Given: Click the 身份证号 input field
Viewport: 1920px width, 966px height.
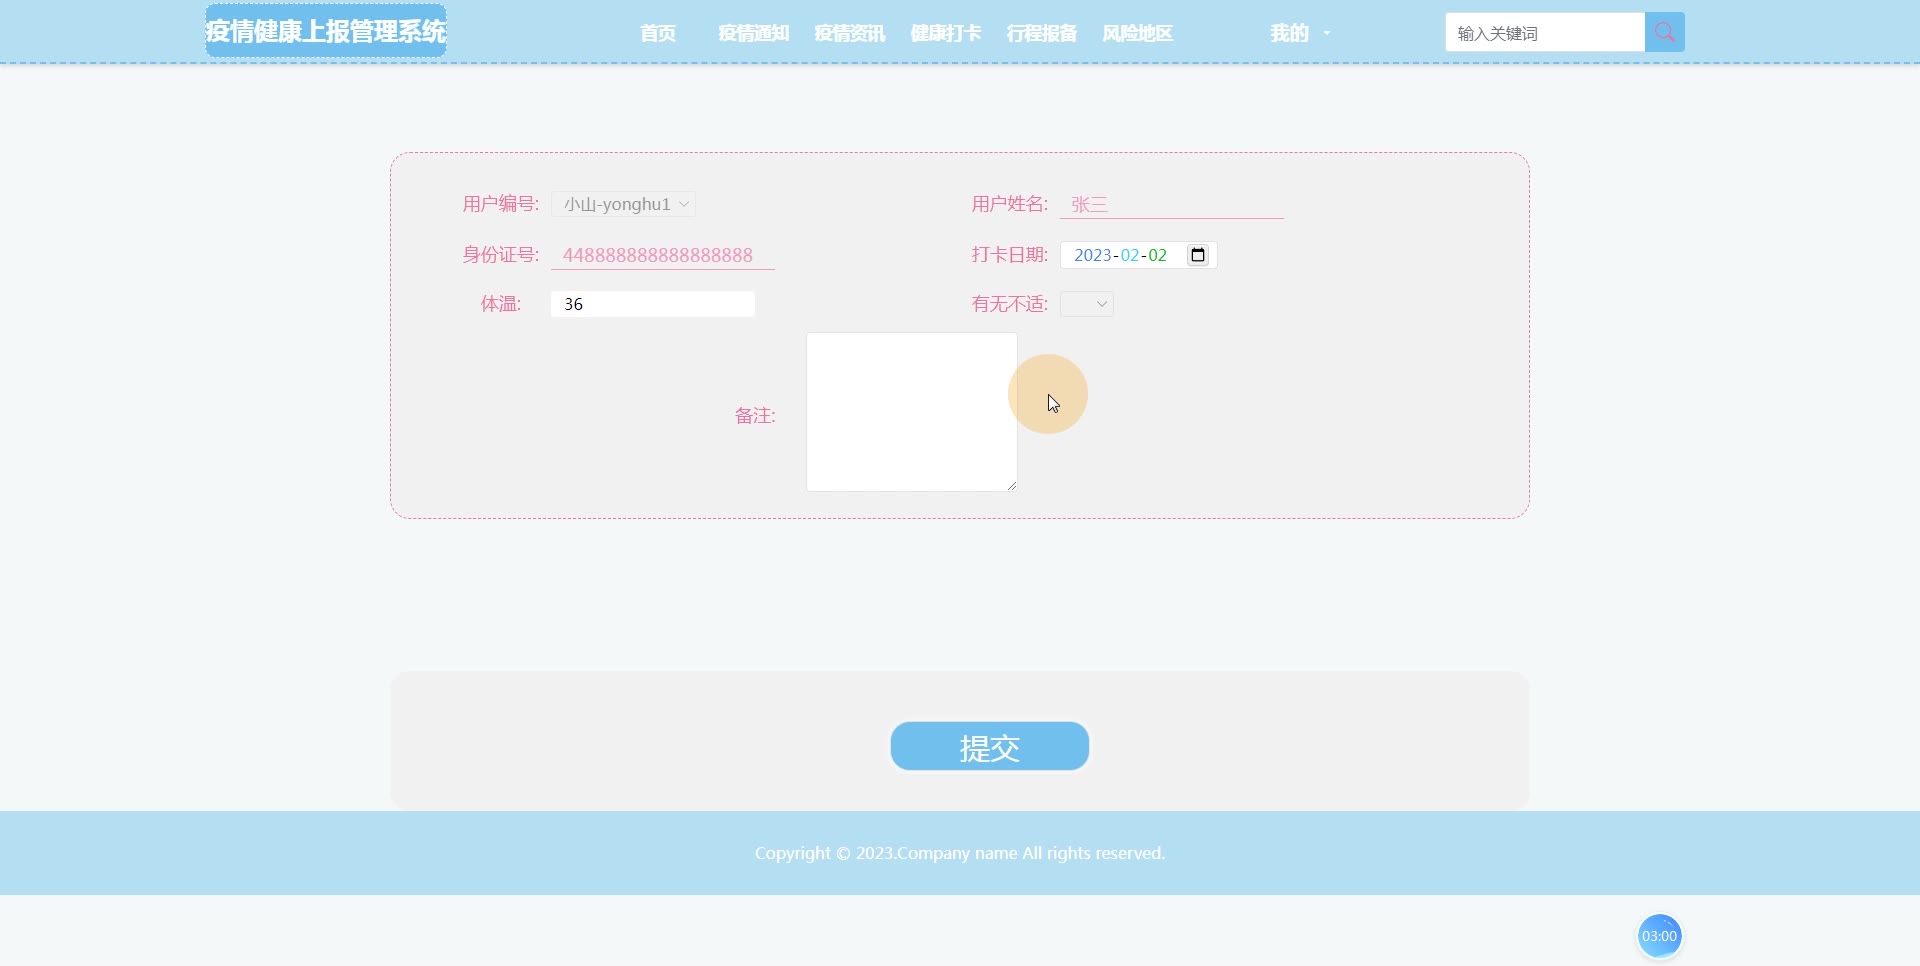Looking at the screenshot, I should [x=663, y=255].
